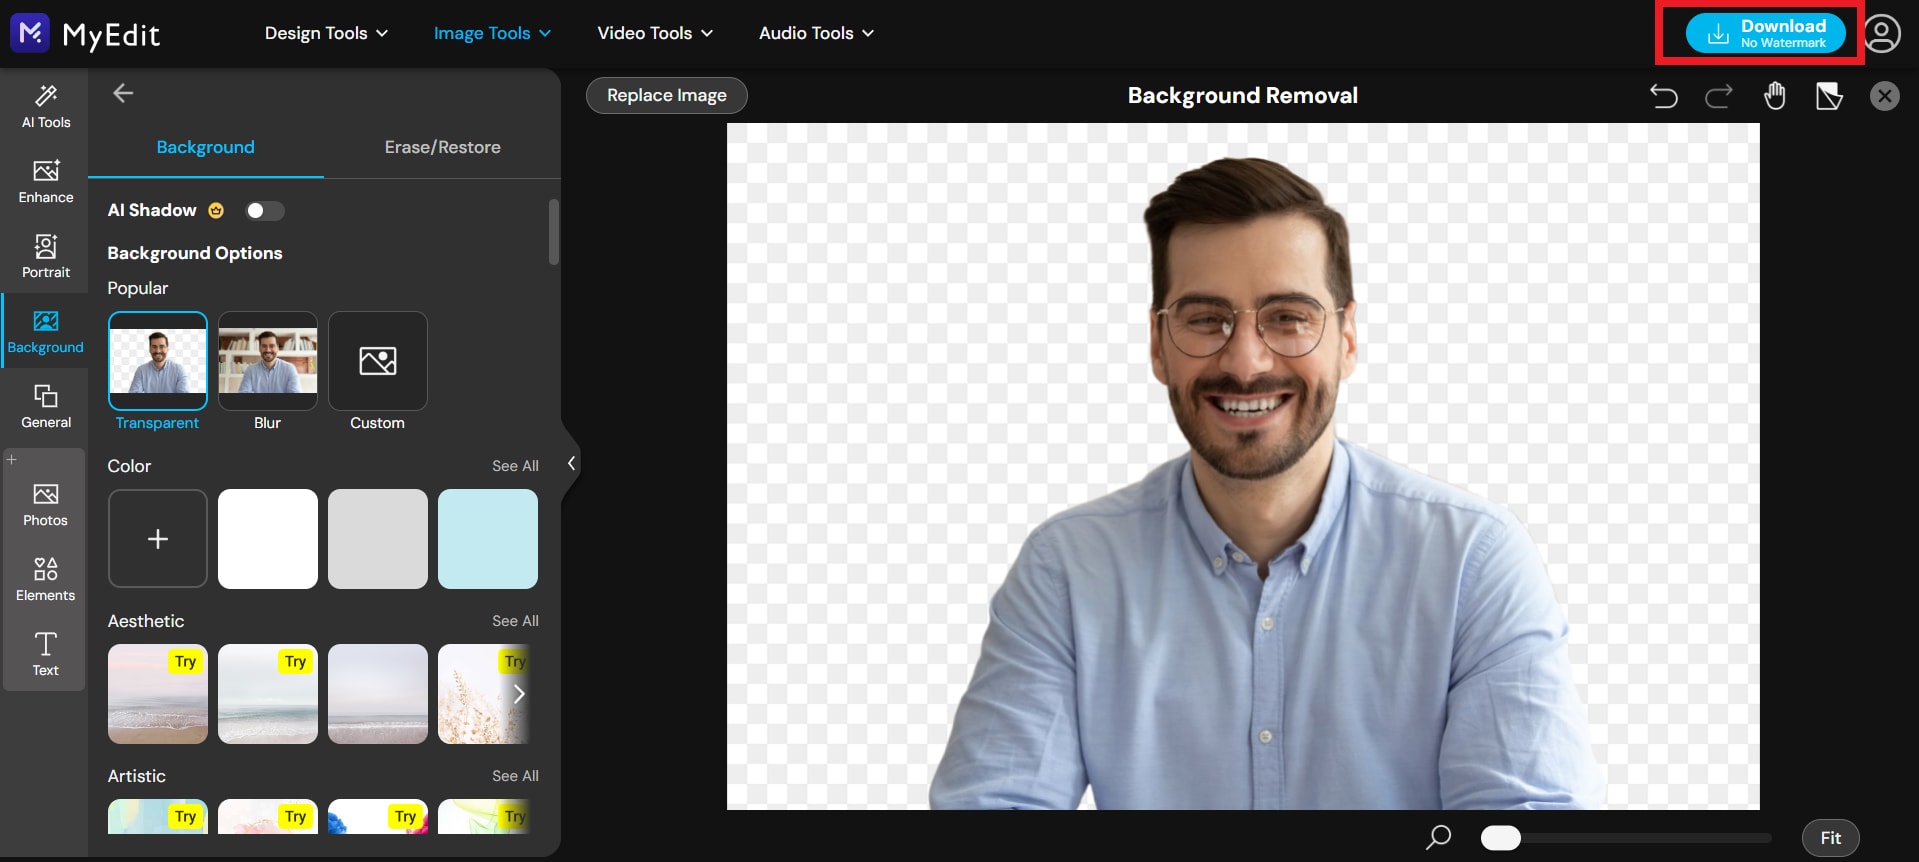1919x862 pixels.
Task: Open the Photos panel
Action: coord(46,505)
